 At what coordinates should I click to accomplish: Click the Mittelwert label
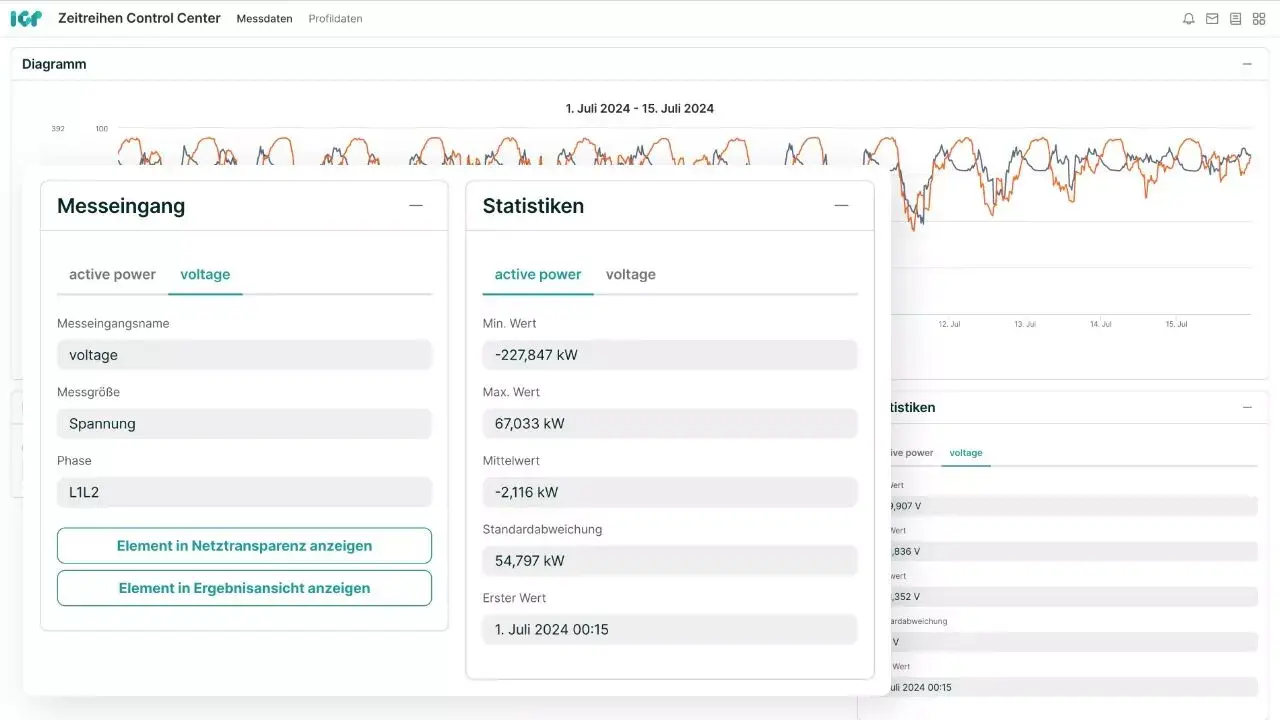[x=511, y=461]
